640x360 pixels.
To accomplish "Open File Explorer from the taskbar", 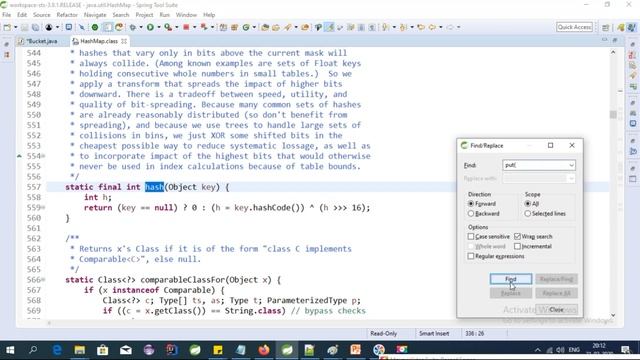I will tap(79, 350).
